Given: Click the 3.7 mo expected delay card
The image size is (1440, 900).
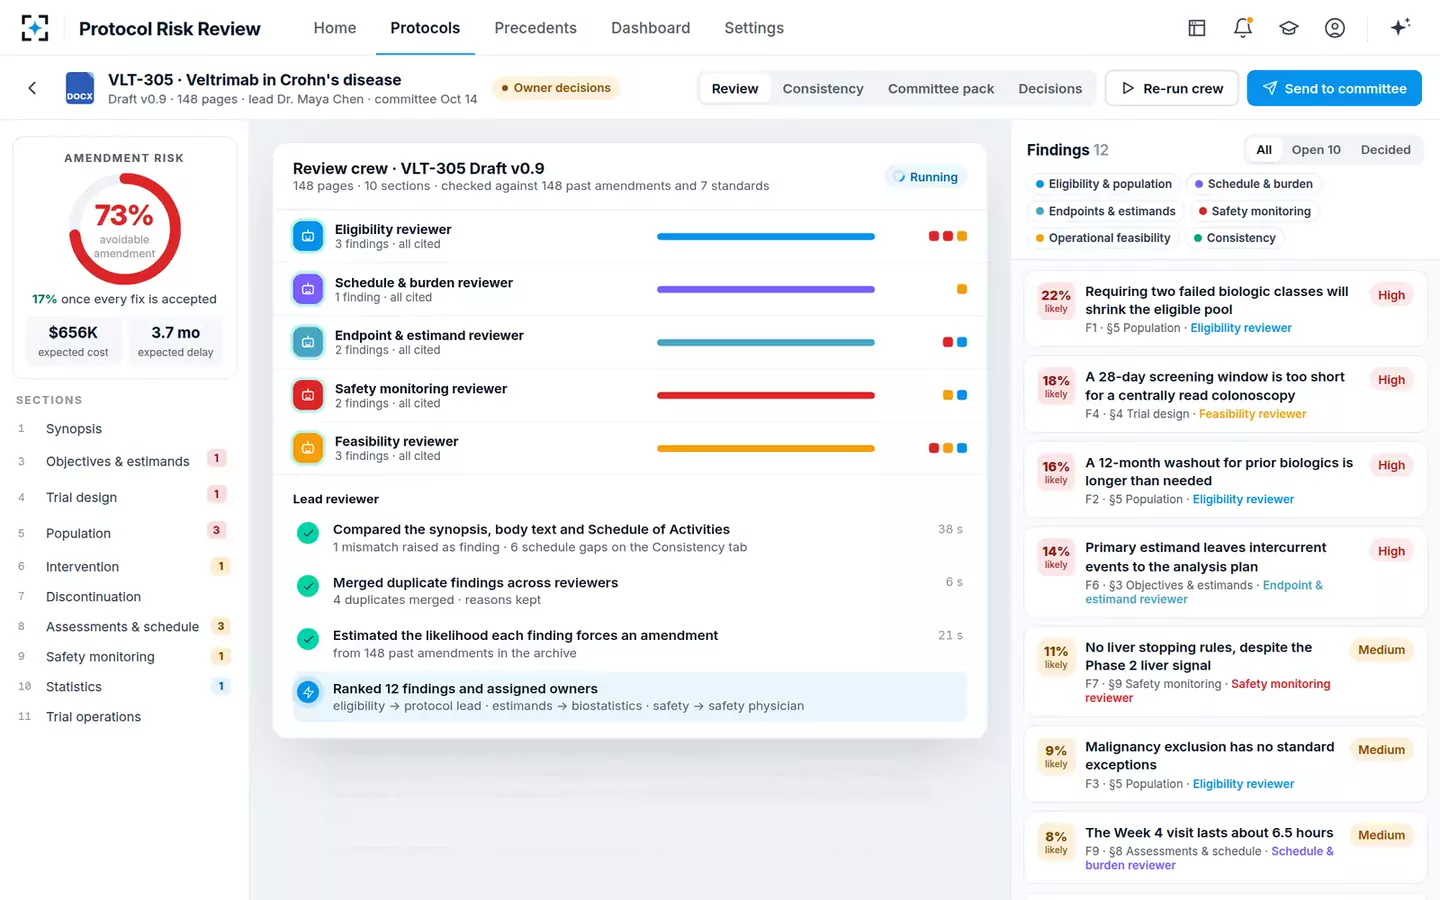Looking at the screenshot, I should point(176,340).
